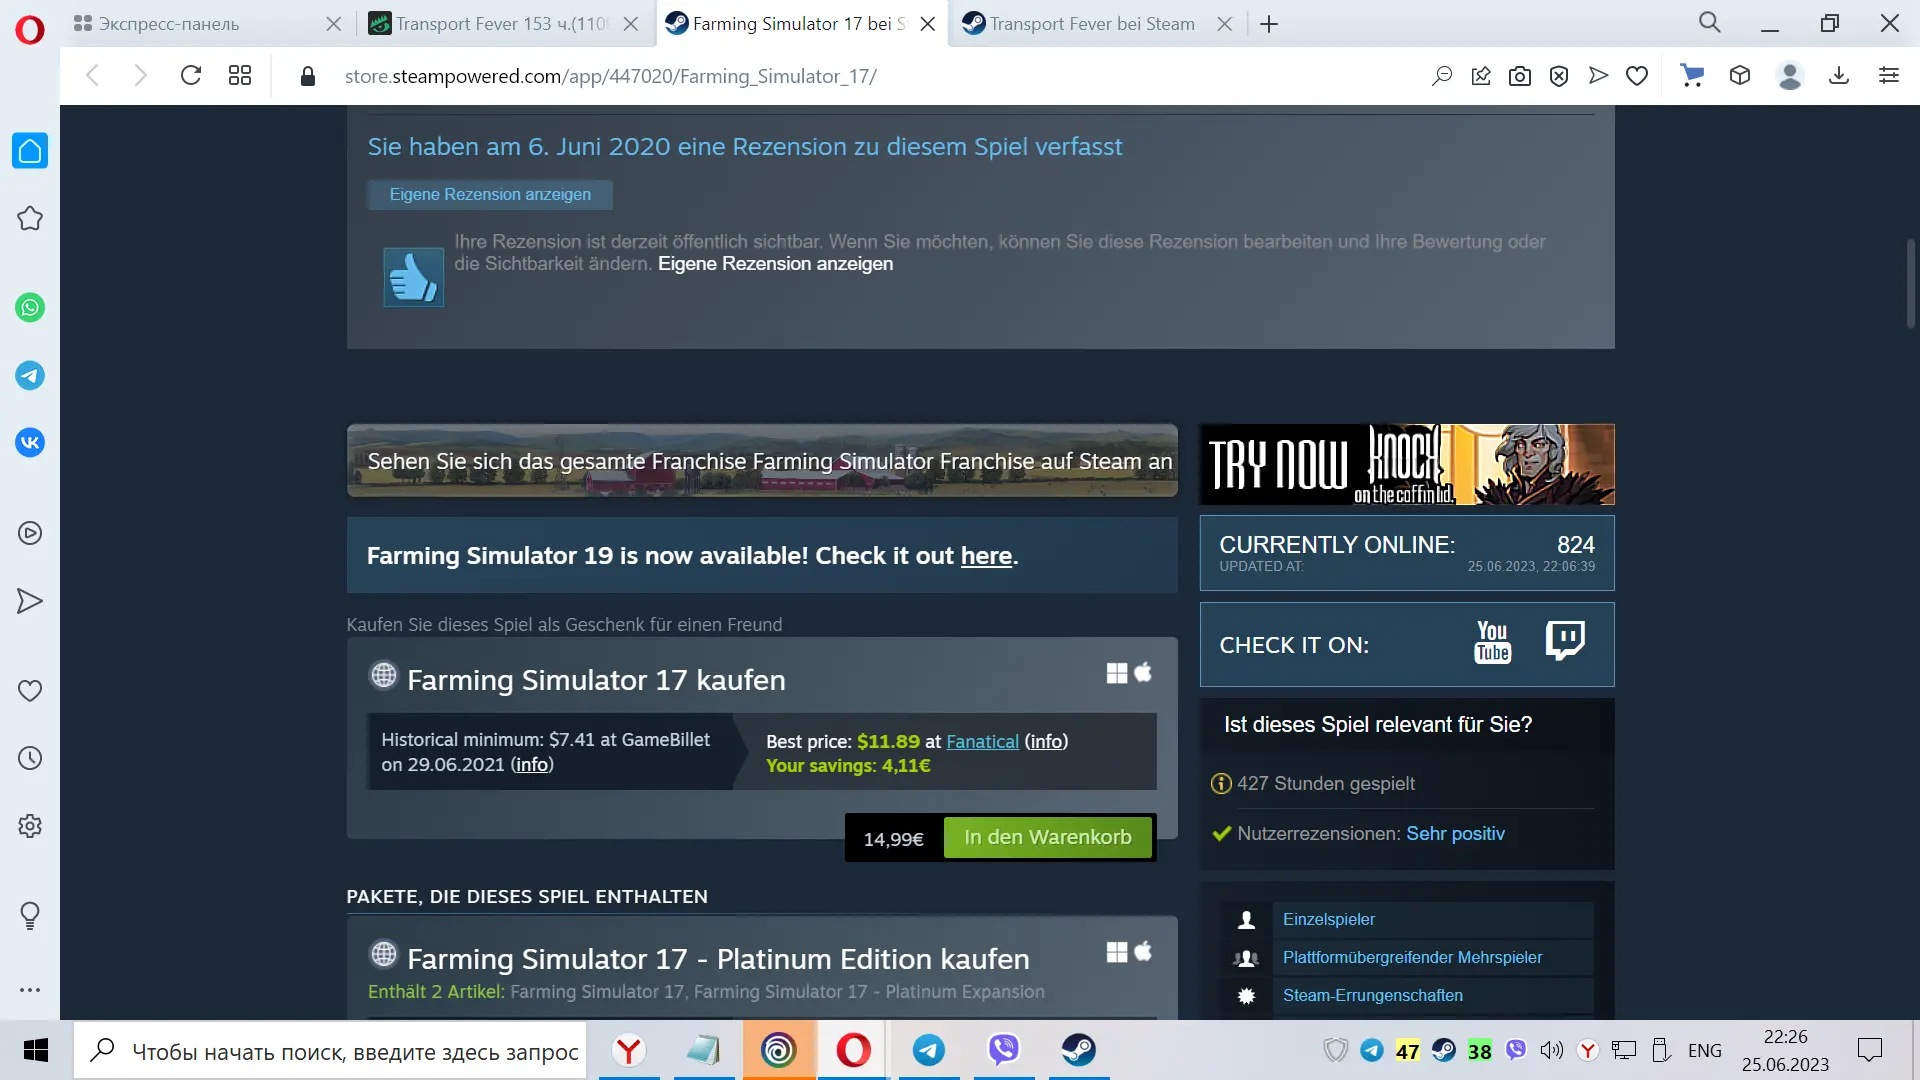Click the Eigene Rezension anzeigen button

pos(490,195)
